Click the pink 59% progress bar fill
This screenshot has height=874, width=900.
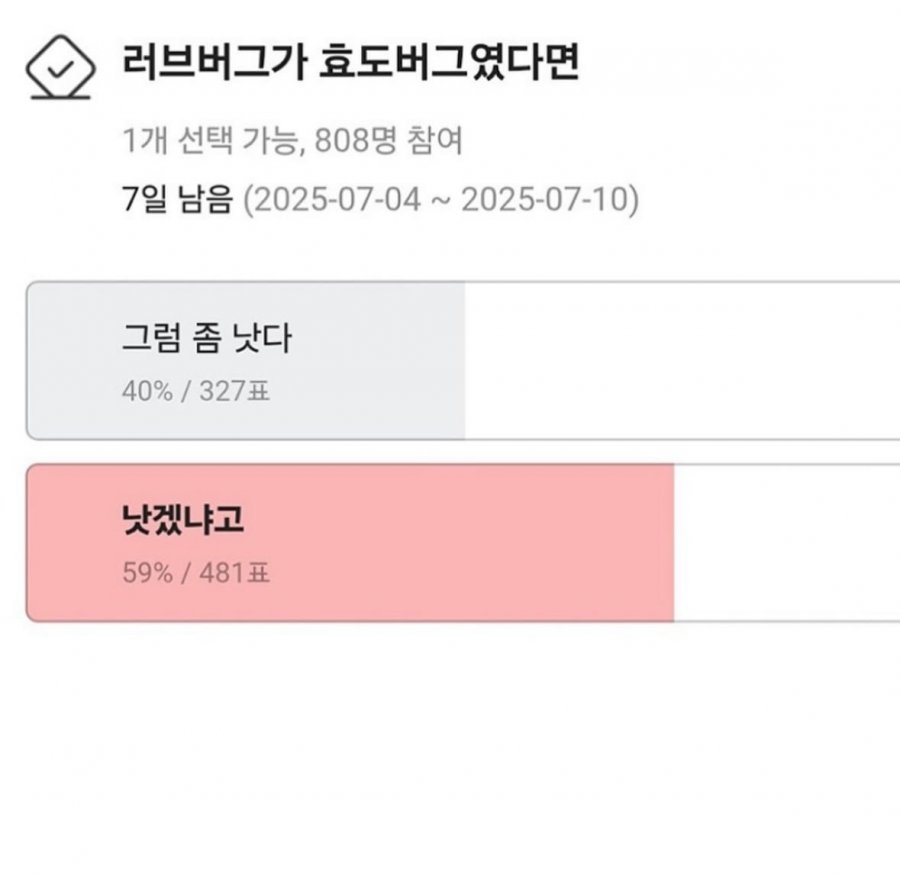350,543
